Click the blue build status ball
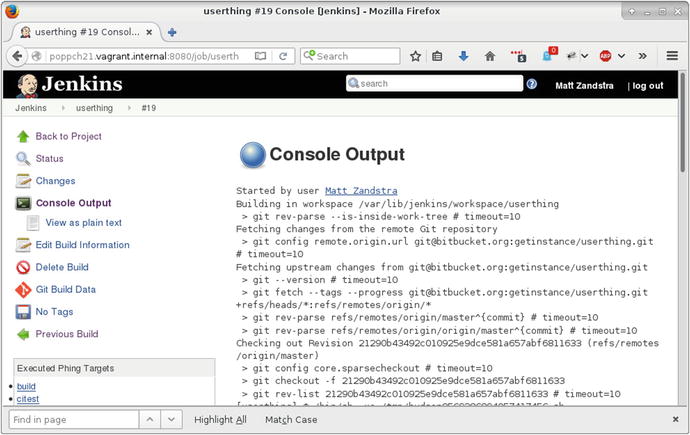Viewport: 690px width, 435px height. click(253, 155)
